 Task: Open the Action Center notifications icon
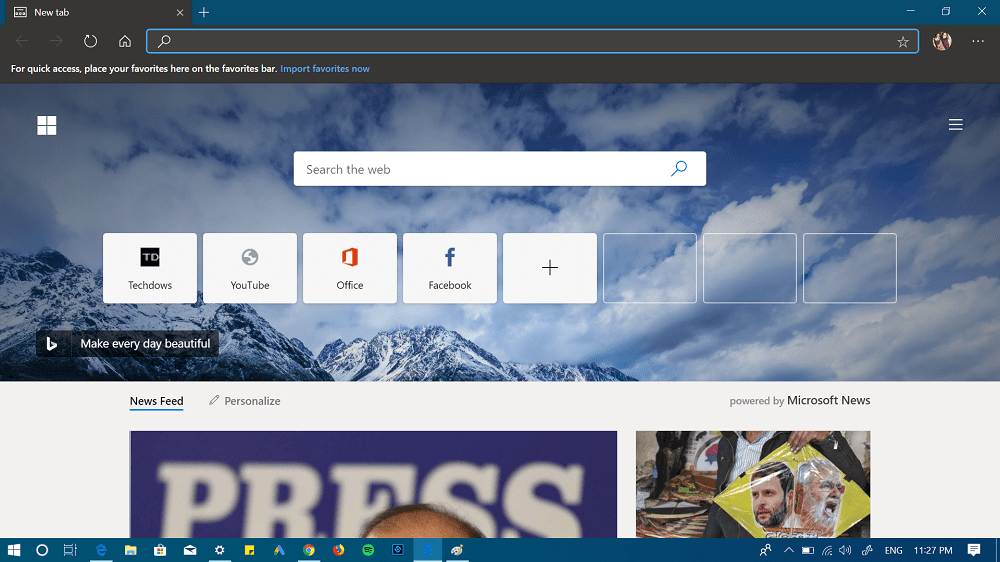click(x=974, y=550)
